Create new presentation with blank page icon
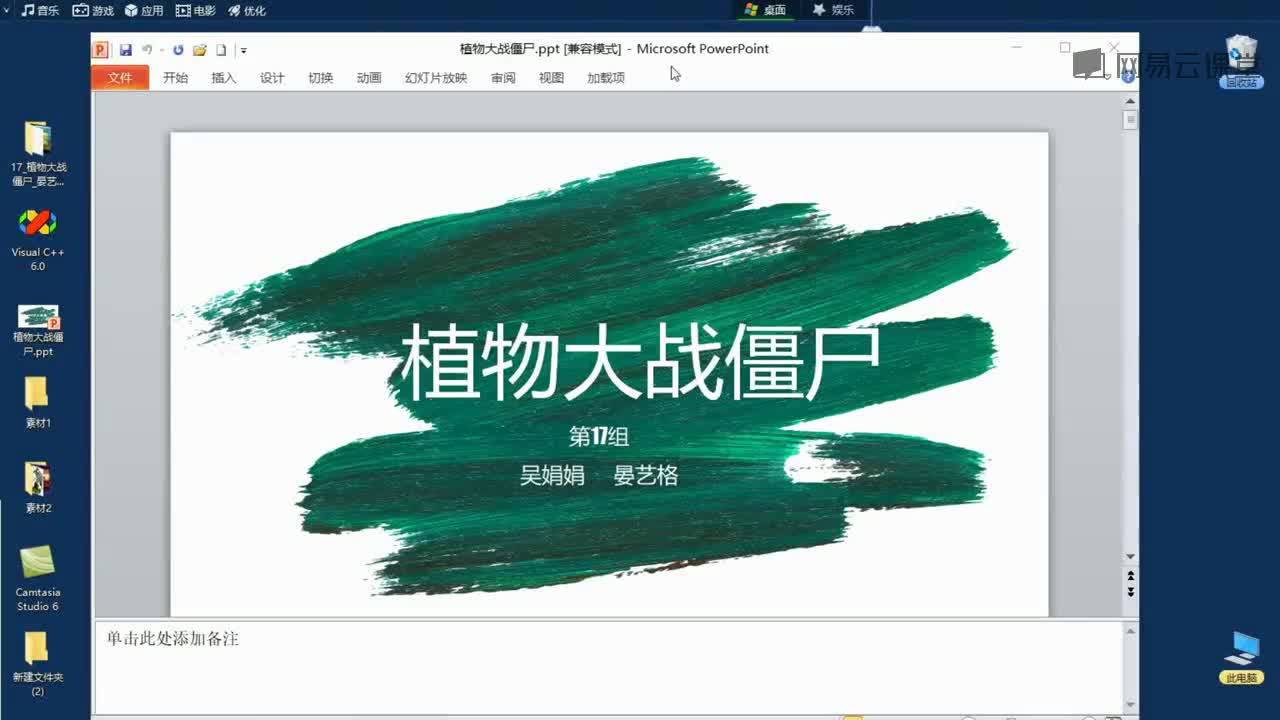Screen dimensions: 1280x720 click(x=221, y=50)
